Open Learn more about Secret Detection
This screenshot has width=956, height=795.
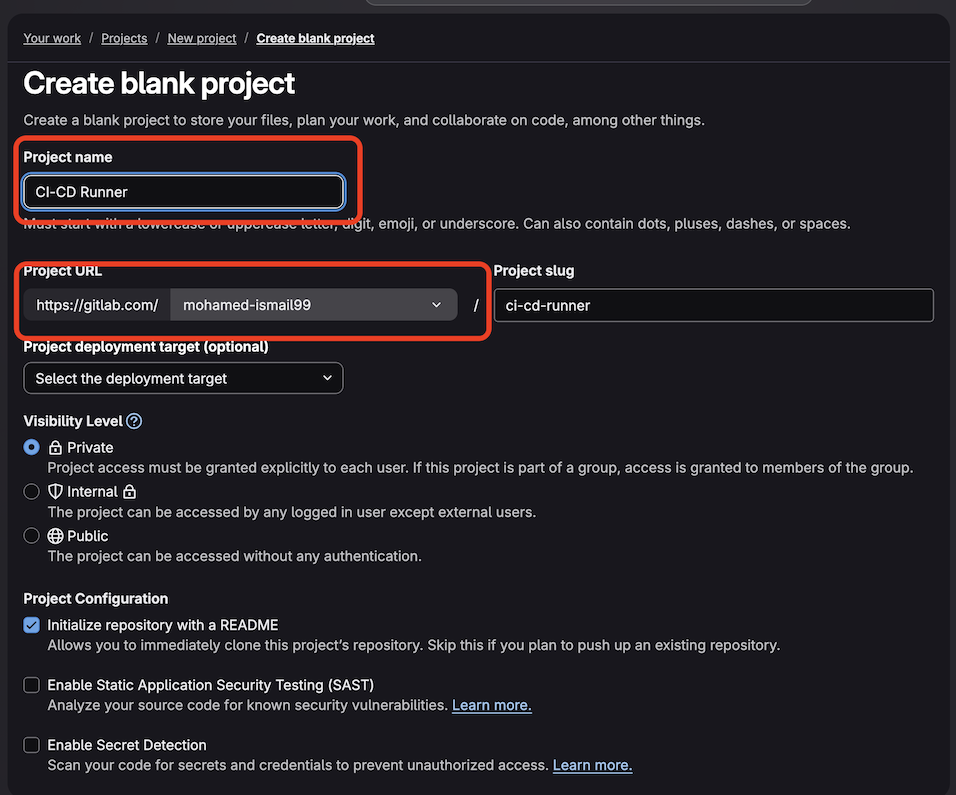click(592, 764)
